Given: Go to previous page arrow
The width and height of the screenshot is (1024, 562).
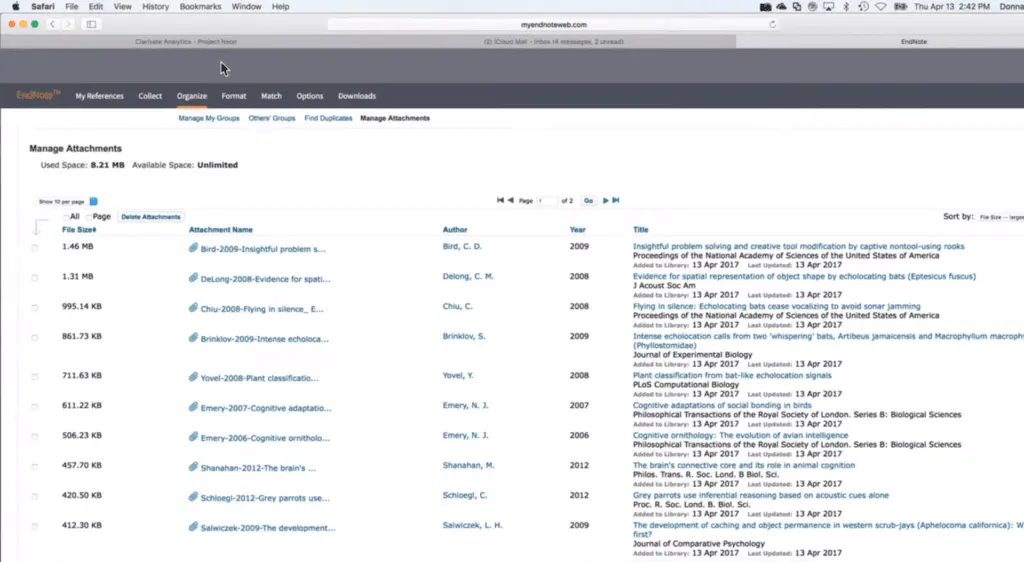Looking at the screenshot, I should tap(511, 200).
